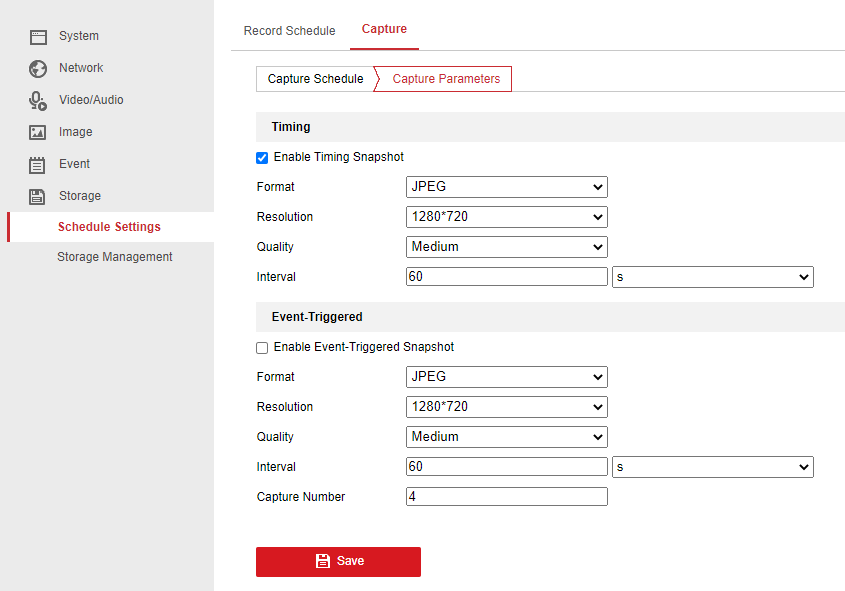Select the Capture Parameters sub-tab

click(x=446, y=79)
